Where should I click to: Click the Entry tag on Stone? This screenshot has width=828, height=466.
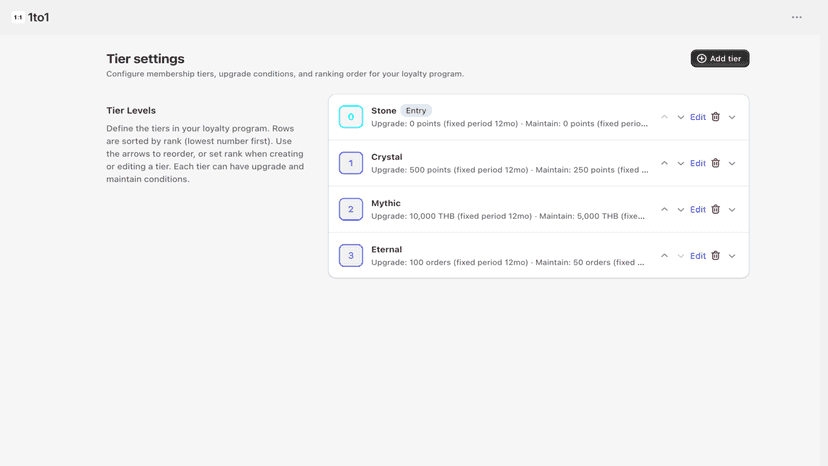tap(416, 110)
